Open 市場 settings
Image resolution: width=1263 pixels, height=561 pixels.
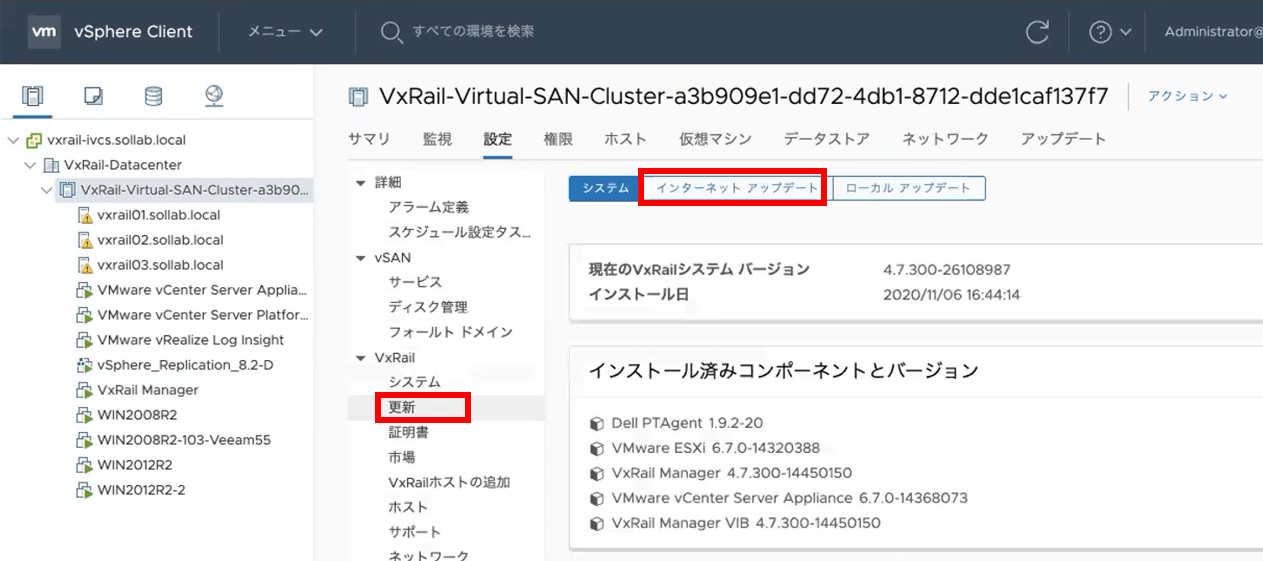402,457
